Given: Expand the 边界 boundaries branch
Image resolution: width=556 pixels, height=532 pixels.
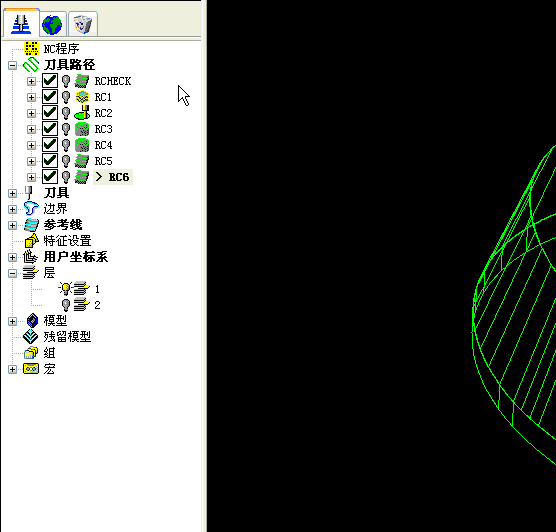Looking at the screenshot, I should coord(12,209).
